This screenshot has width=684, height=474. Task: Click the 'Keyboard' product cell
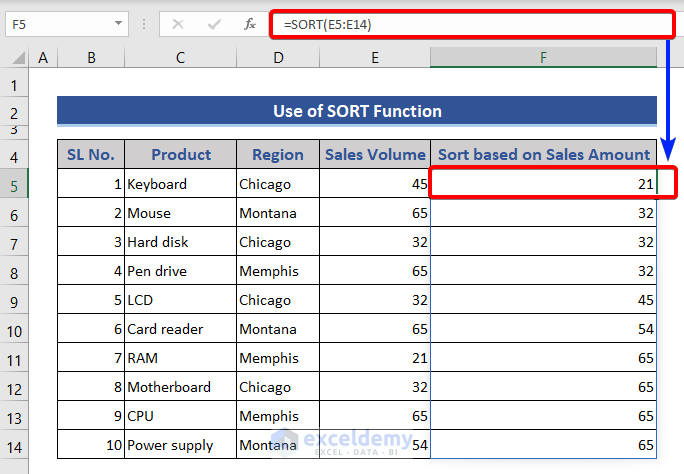pyautogui.click(x=180, y=184)
